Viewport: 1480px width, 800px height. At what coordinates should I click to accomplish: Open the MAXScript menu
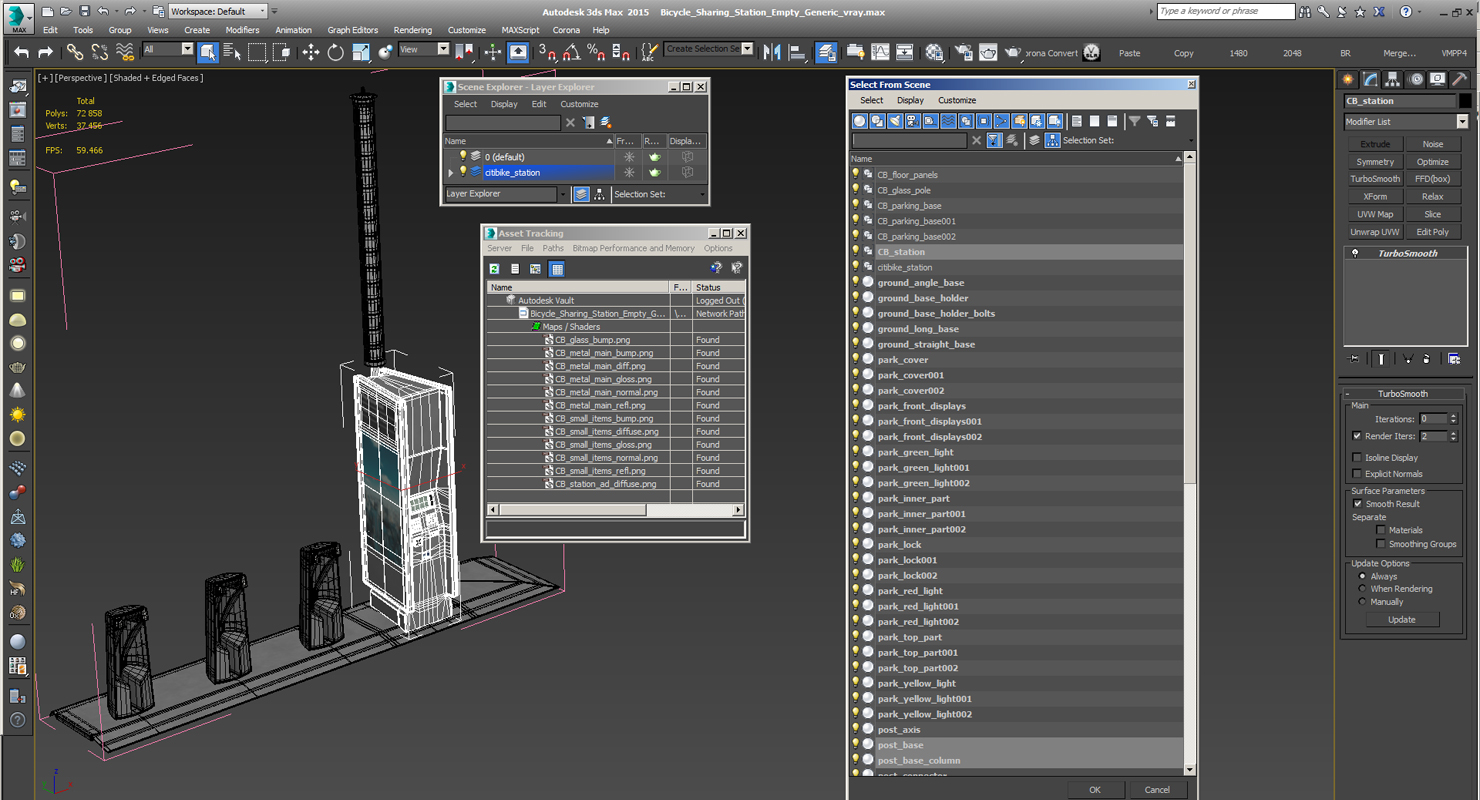[x=520, y=30]
